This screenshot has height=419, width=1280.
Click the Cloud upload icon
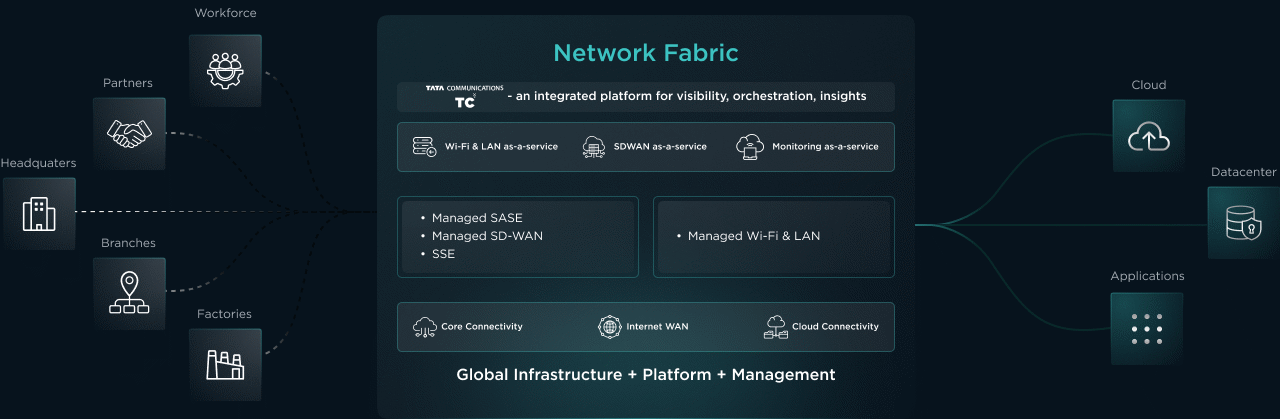tap(1148, 136)
